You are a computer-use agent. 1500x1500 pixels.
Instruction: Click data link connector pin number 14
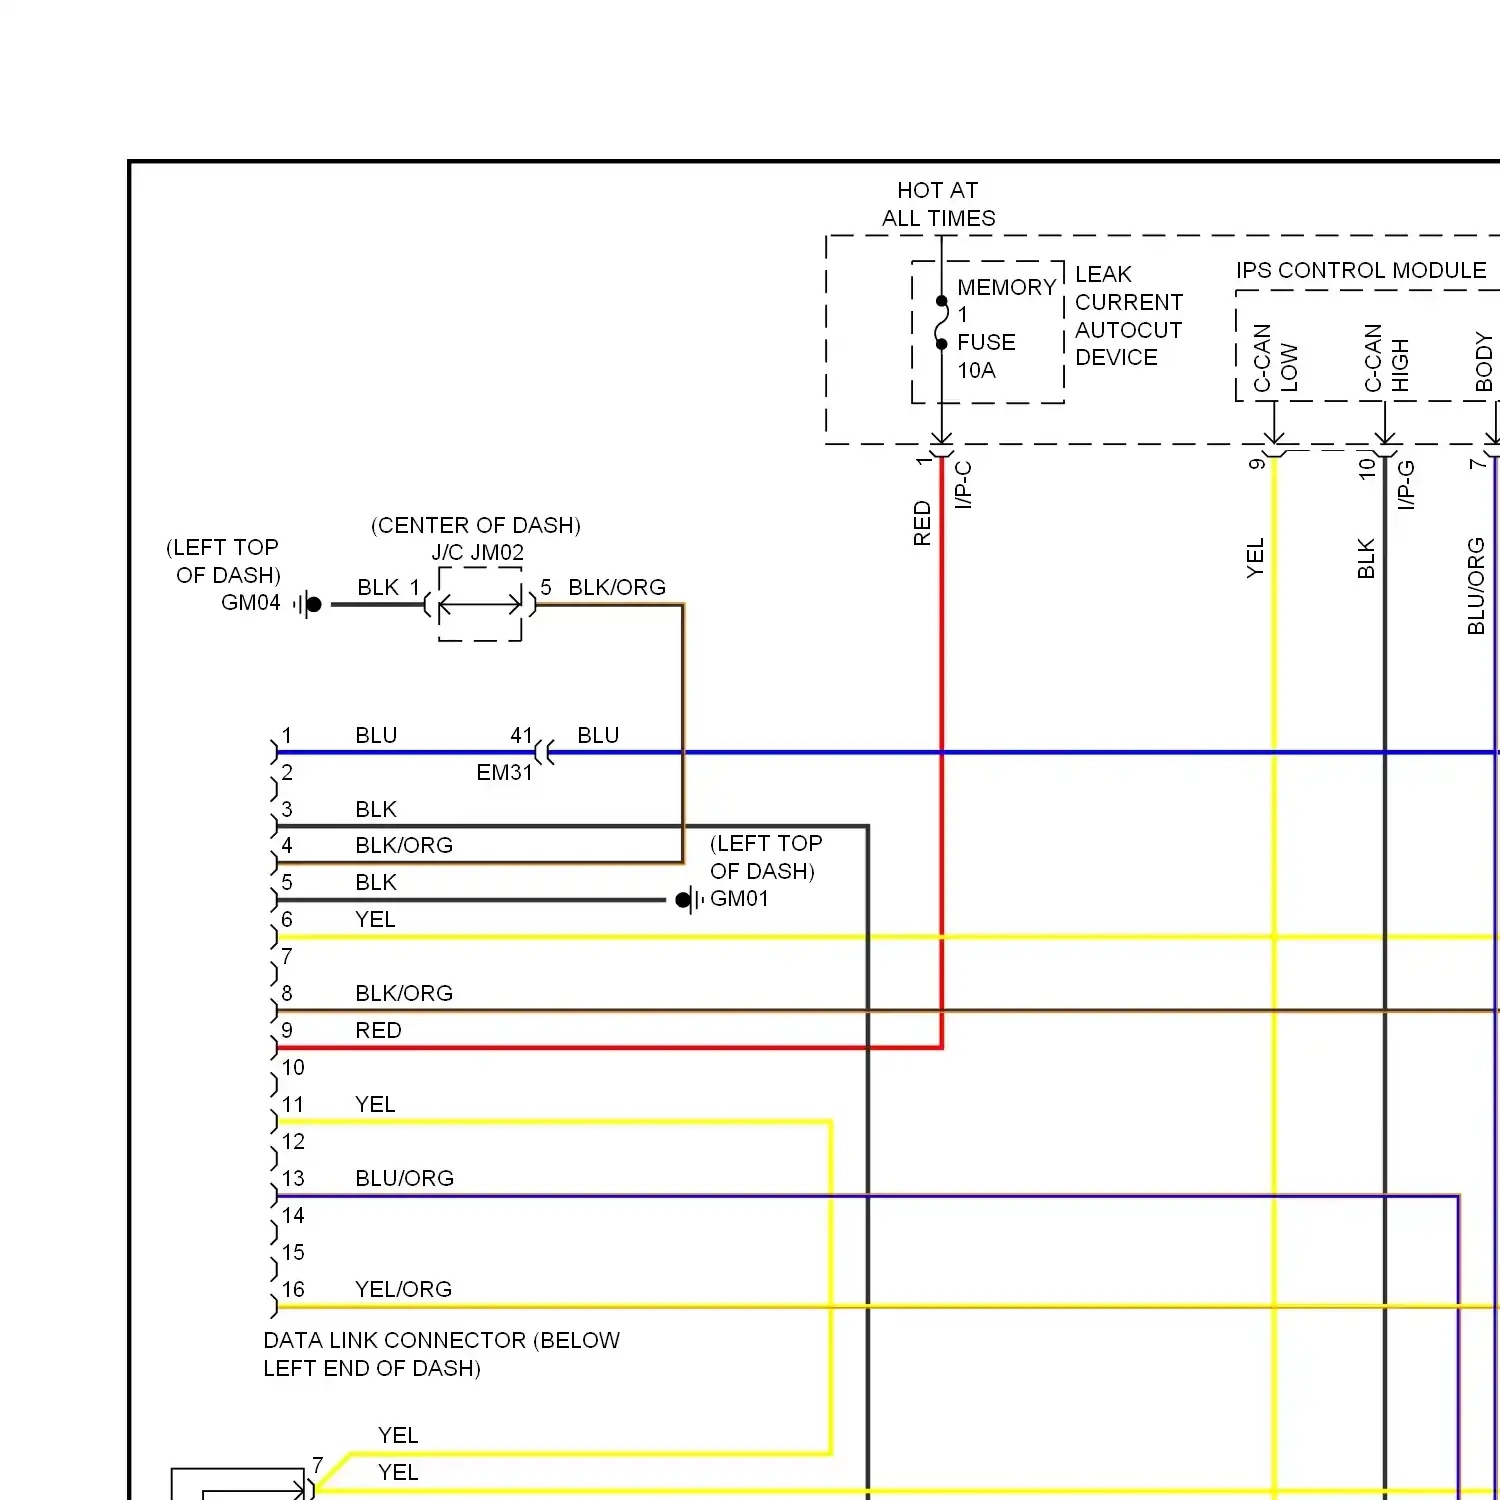tap(293, 1216)
